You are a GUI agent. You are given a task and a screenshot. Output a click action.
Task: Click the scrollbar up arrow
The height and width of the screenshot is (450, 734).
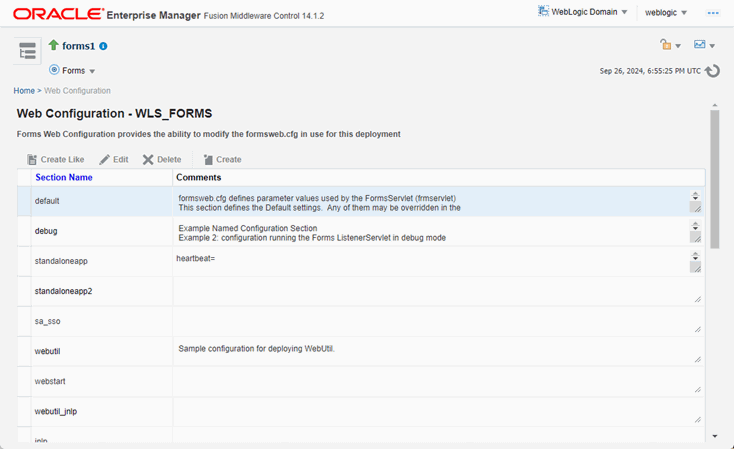pos(715,105)
